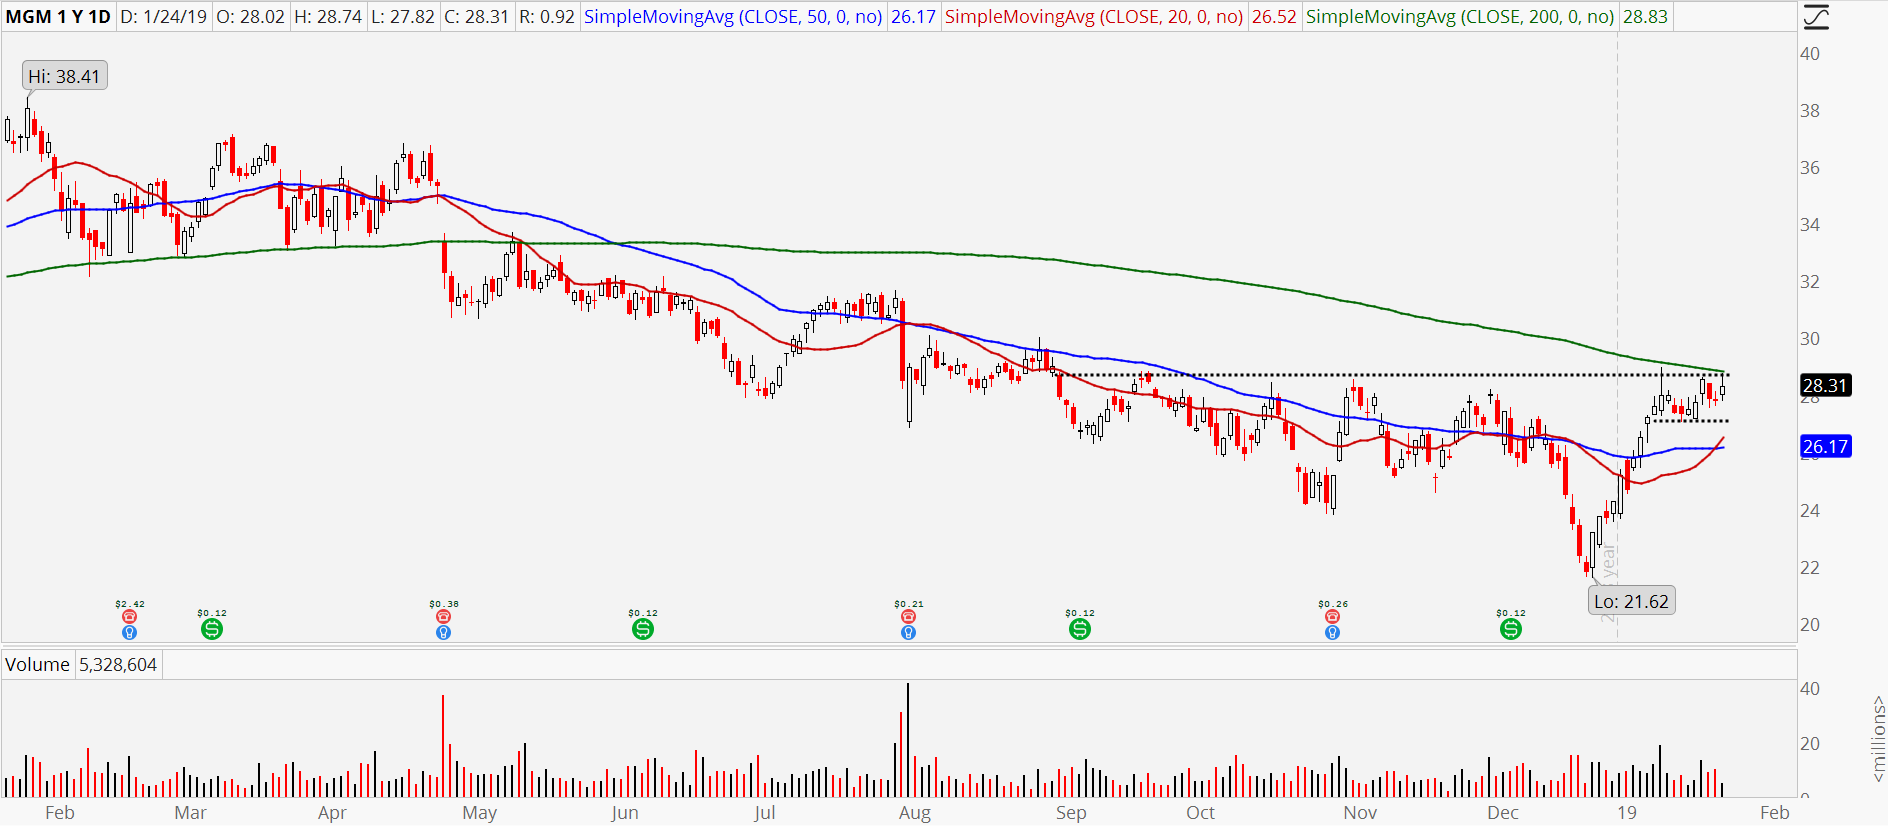The image size is (1888, 826).
Task: Click the Hi: 38.41 price bubble
Action: [x=64, y=76]
